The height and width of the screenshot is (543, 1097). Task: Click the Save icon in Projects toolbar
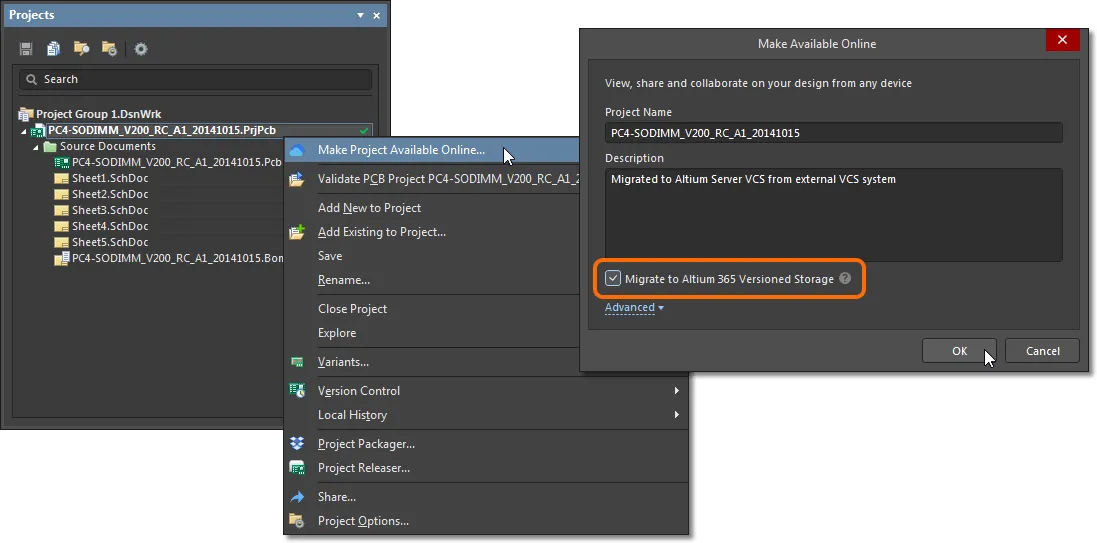tap(26, 49)
